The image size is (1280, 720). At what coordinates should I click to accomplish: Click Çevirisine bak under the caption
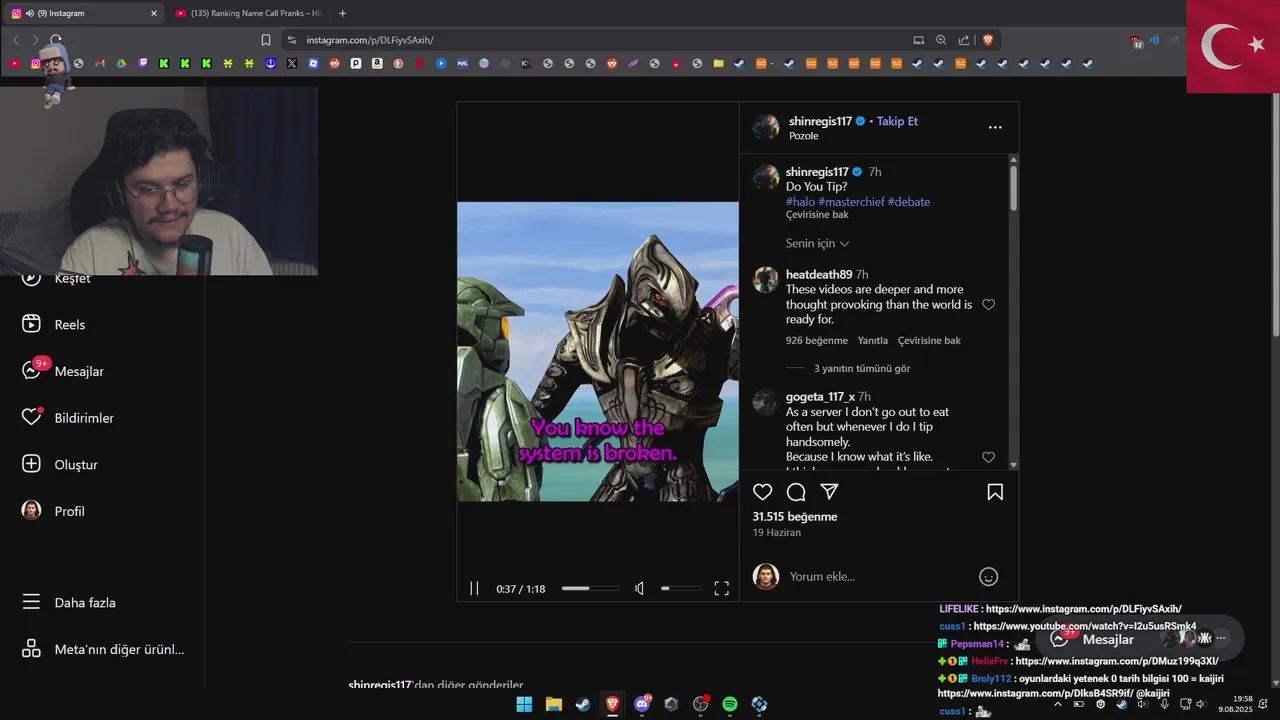817,215
